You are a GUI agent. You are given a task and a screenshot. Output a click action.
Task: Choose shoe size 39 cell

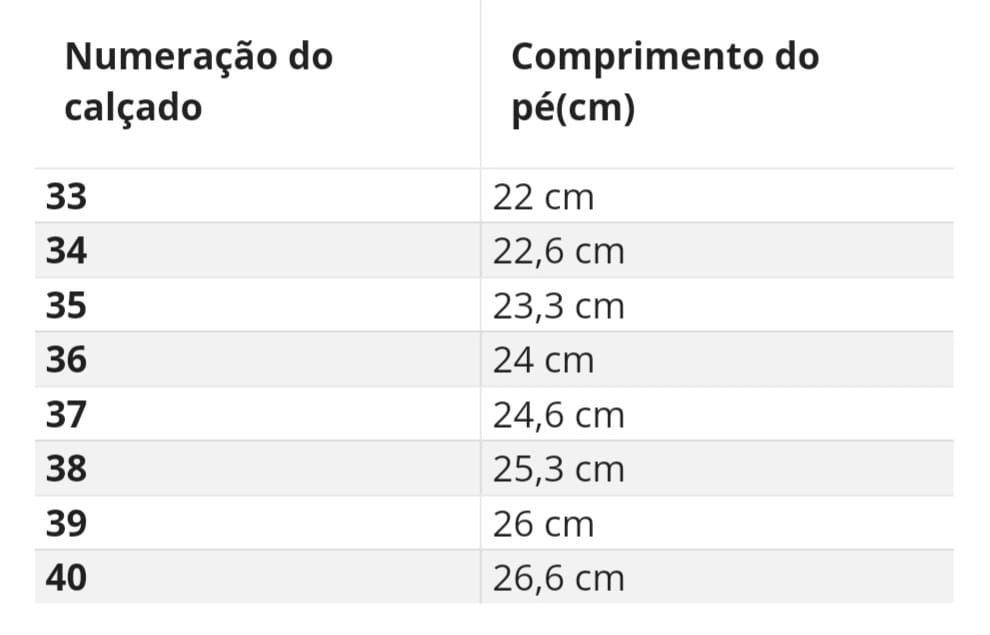[67, 523]
